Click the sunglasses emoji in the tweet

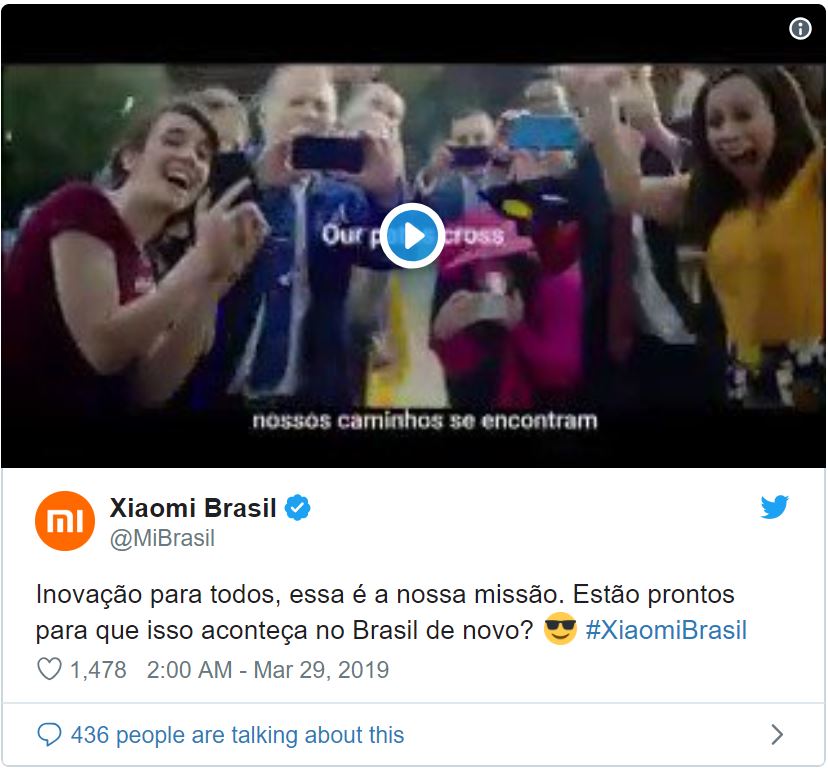point(560,629)
